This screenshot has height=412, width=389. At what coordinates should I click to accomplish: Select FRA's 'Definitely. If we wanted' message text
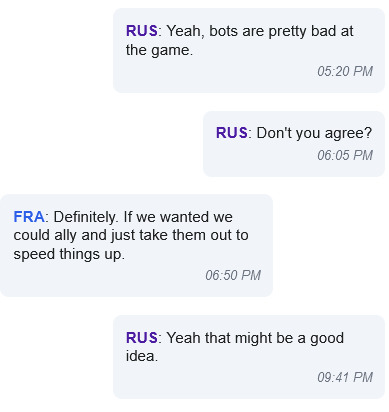coord(131,235)
